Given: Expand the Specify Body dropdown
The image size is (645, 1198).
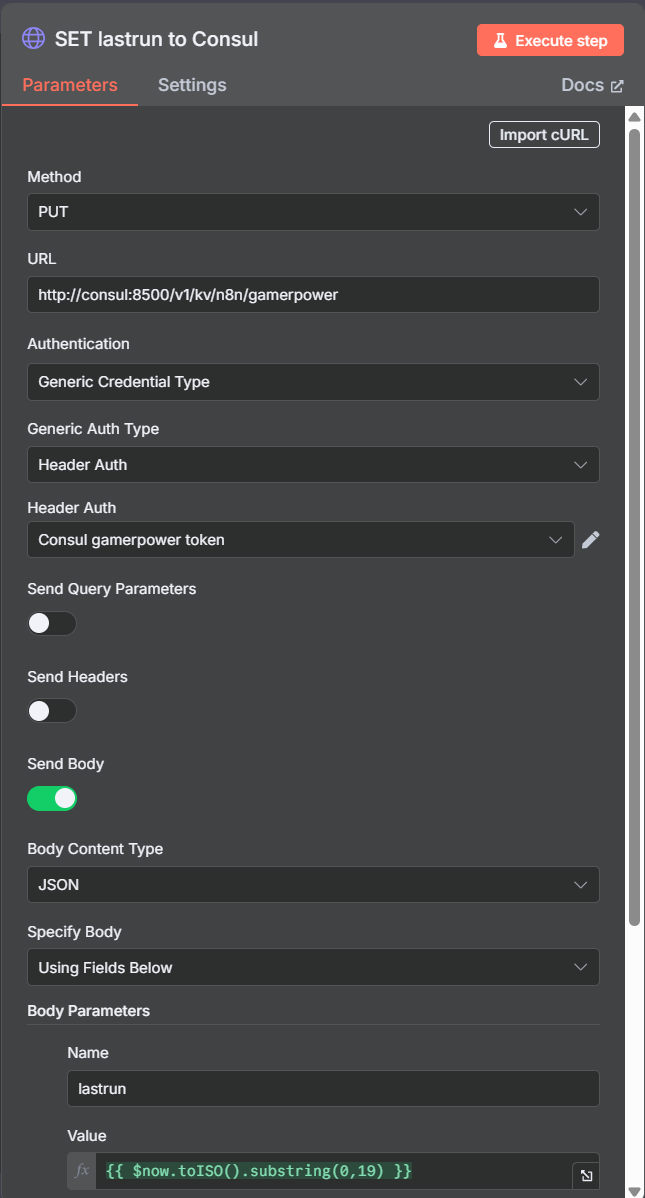Looking at the screenshot, I should [x=313, y=968].
